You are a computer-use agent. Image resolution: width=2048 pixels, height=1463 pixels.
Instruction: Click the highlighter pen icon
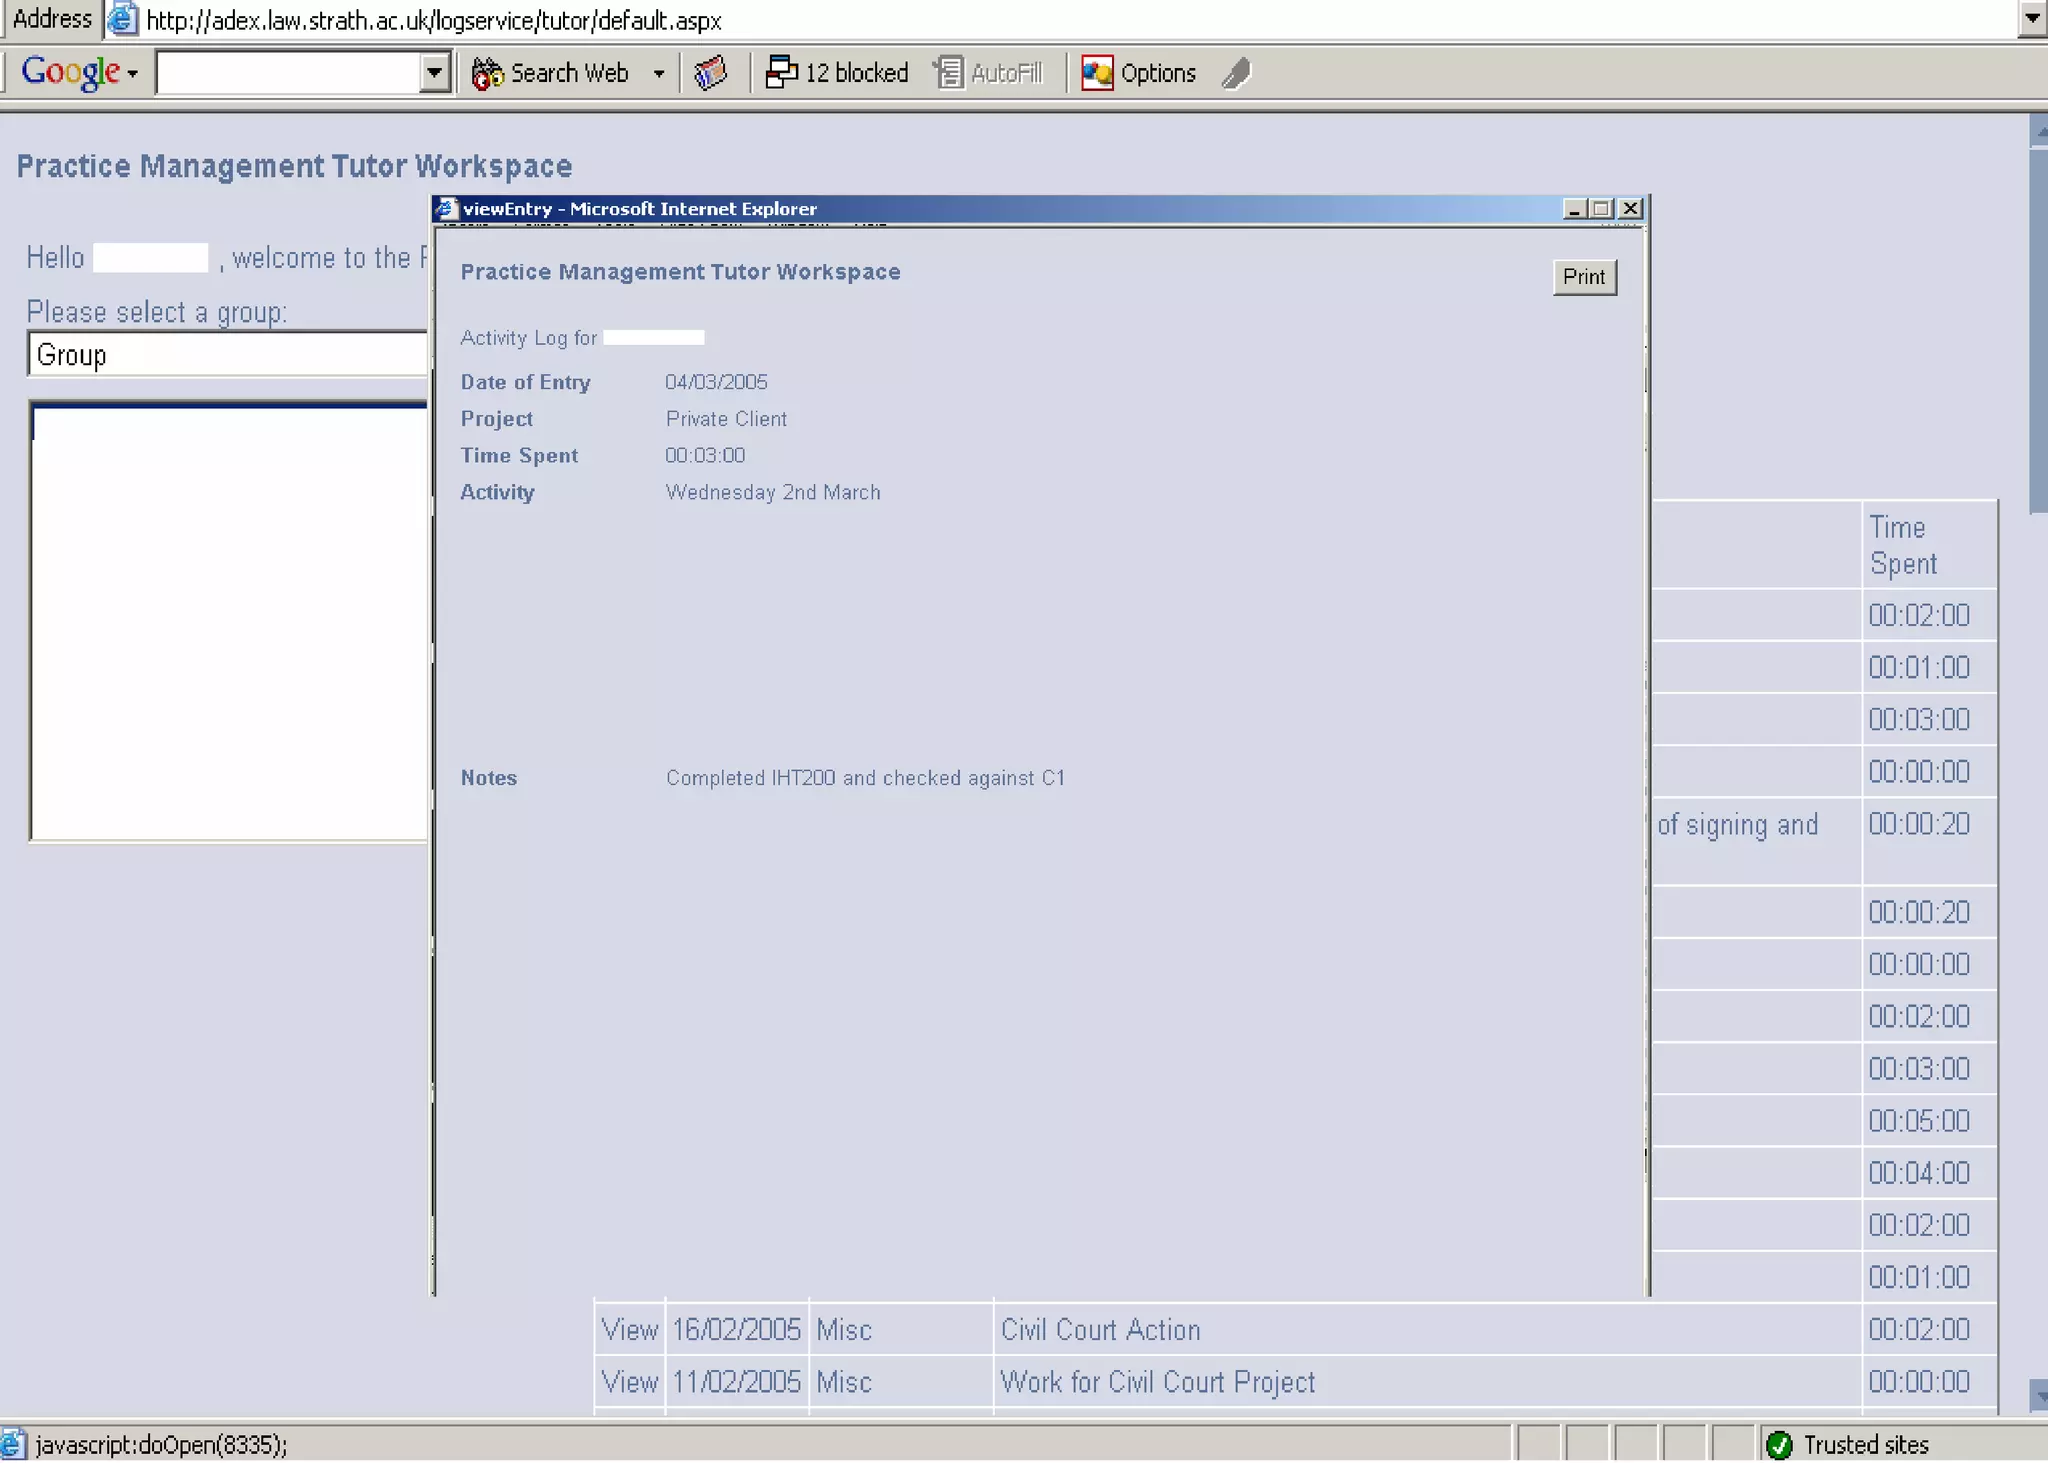pyautogui.click(x=1237, y=73)
